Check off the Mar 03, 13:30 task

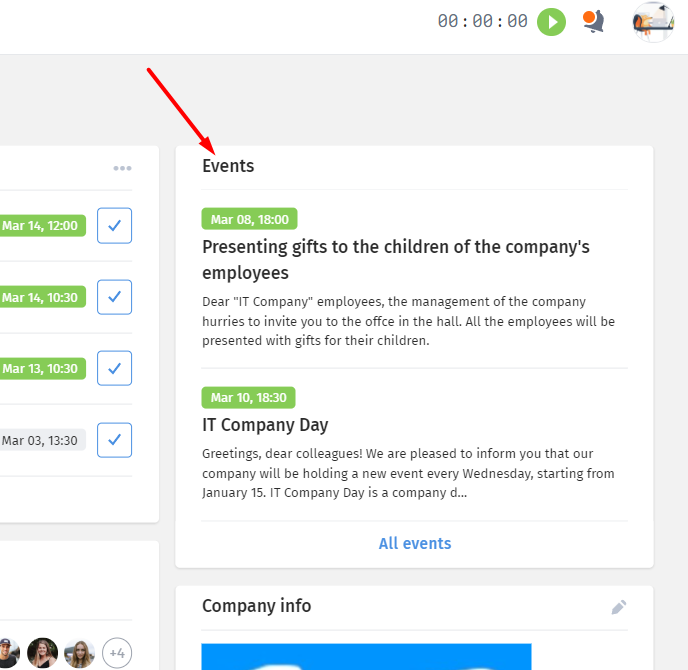pos(115,440)
